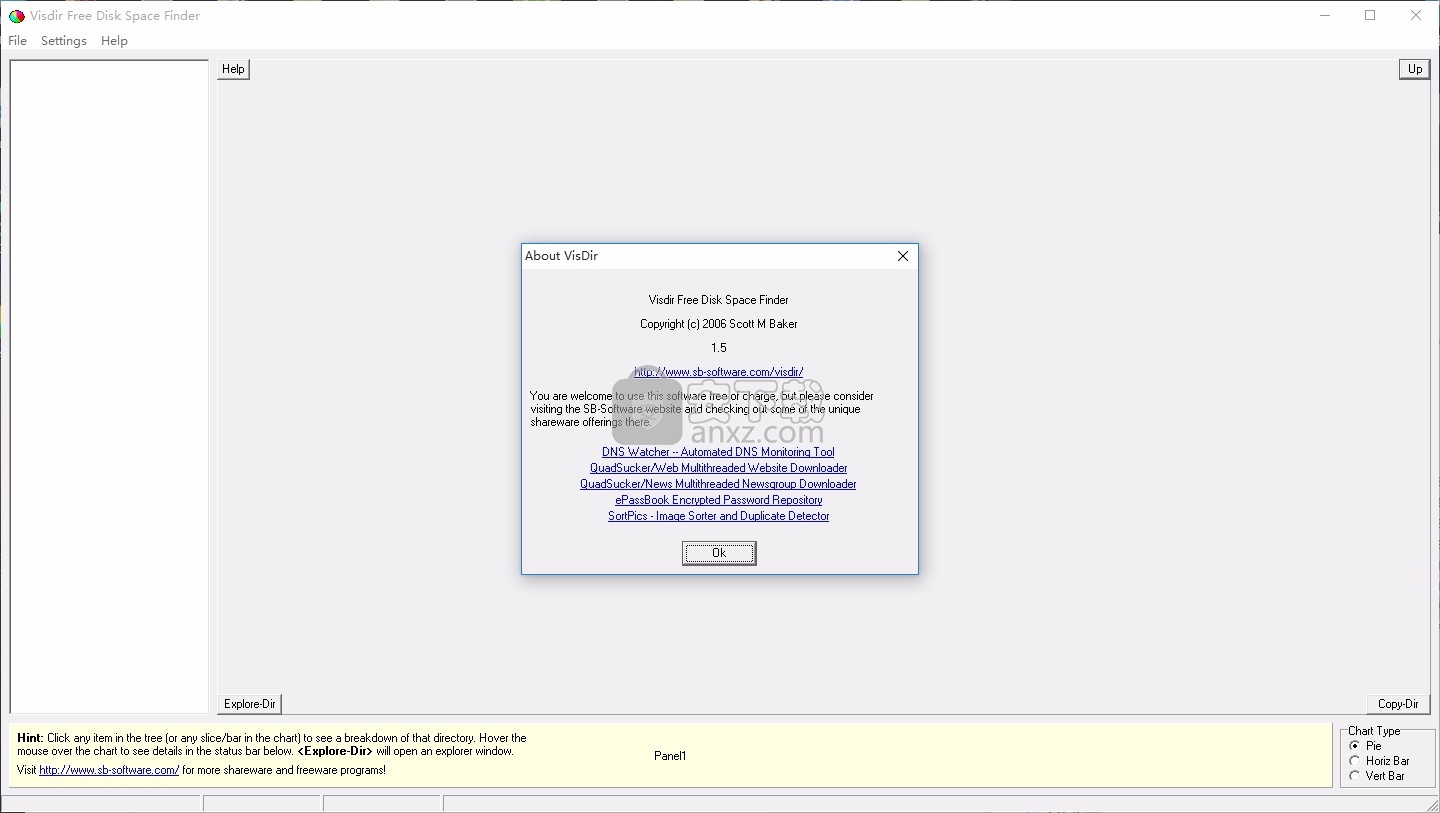Open the sb-software.com/visdir link
The height and width of the screenshot is (813, 1440).
pyautogui.click(x=718, y=372)
